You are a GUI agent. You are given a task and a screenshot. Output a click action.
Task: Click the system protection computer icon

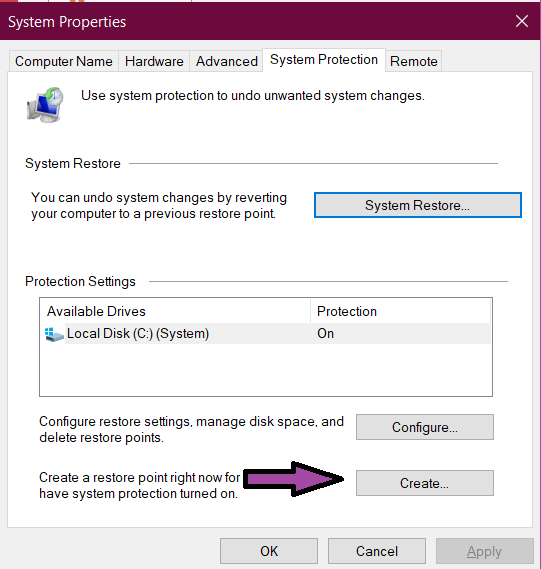coord(45,105)
